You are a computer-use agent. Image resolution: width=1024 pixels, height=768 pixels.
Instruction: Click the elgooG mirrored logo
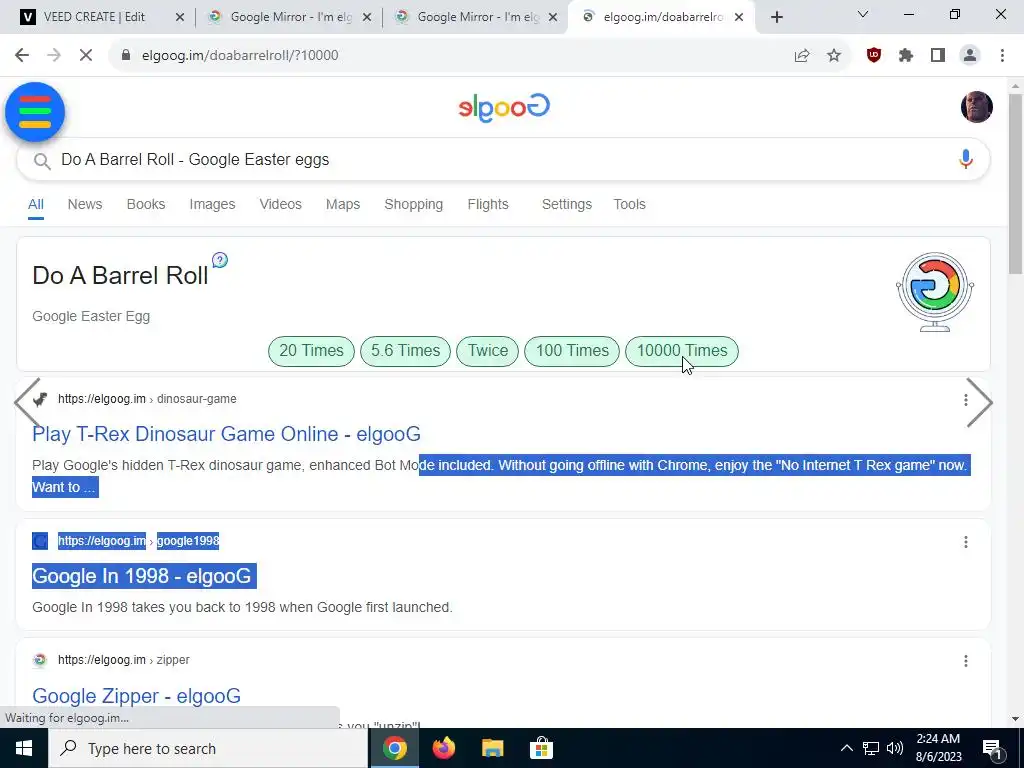click(x=504, y=108)
